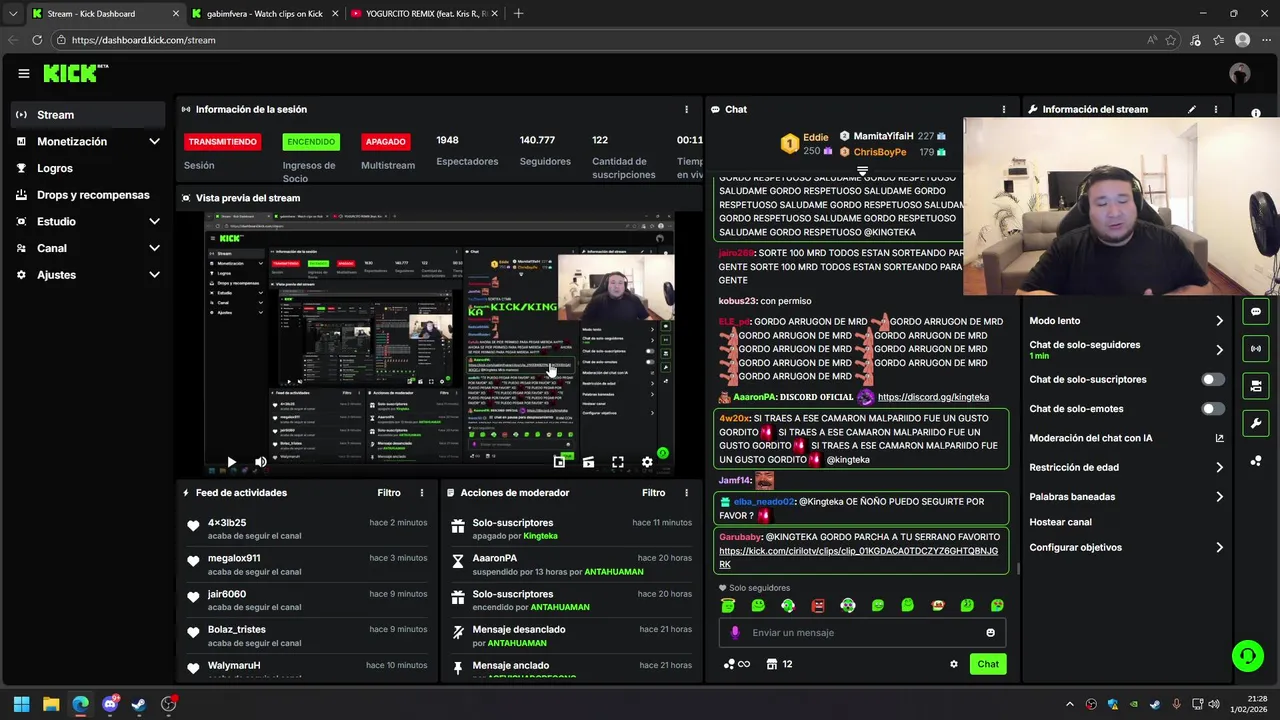Switch to gabimfvera Kick clips browser tab
1280x720 pixels.
264,14
